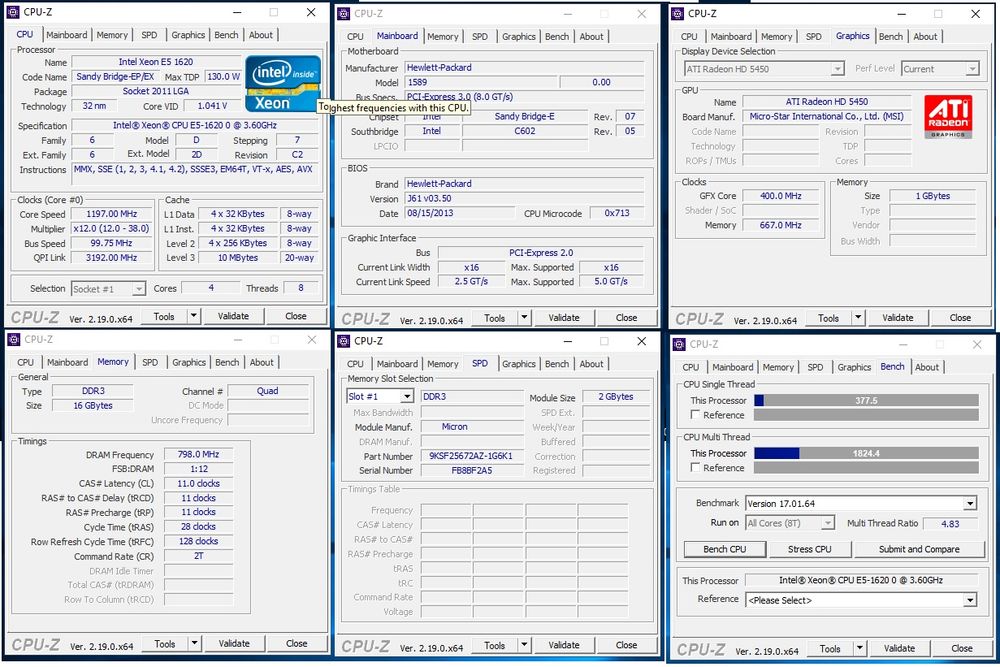The image size is (1000, 667).
Task: Click Southbridge model C602
Action: pyautogui.click(x=524, y=131)
